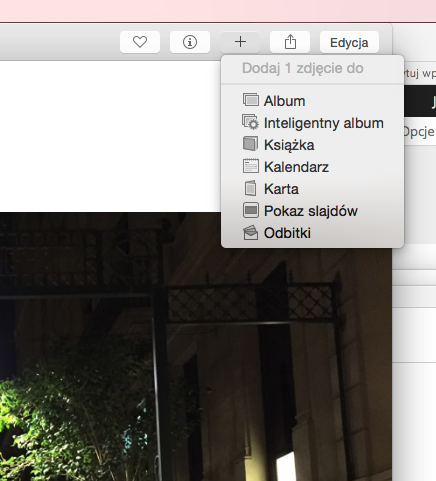Click the Edycja button
436x481 pixels.
[x=349, y=42]
